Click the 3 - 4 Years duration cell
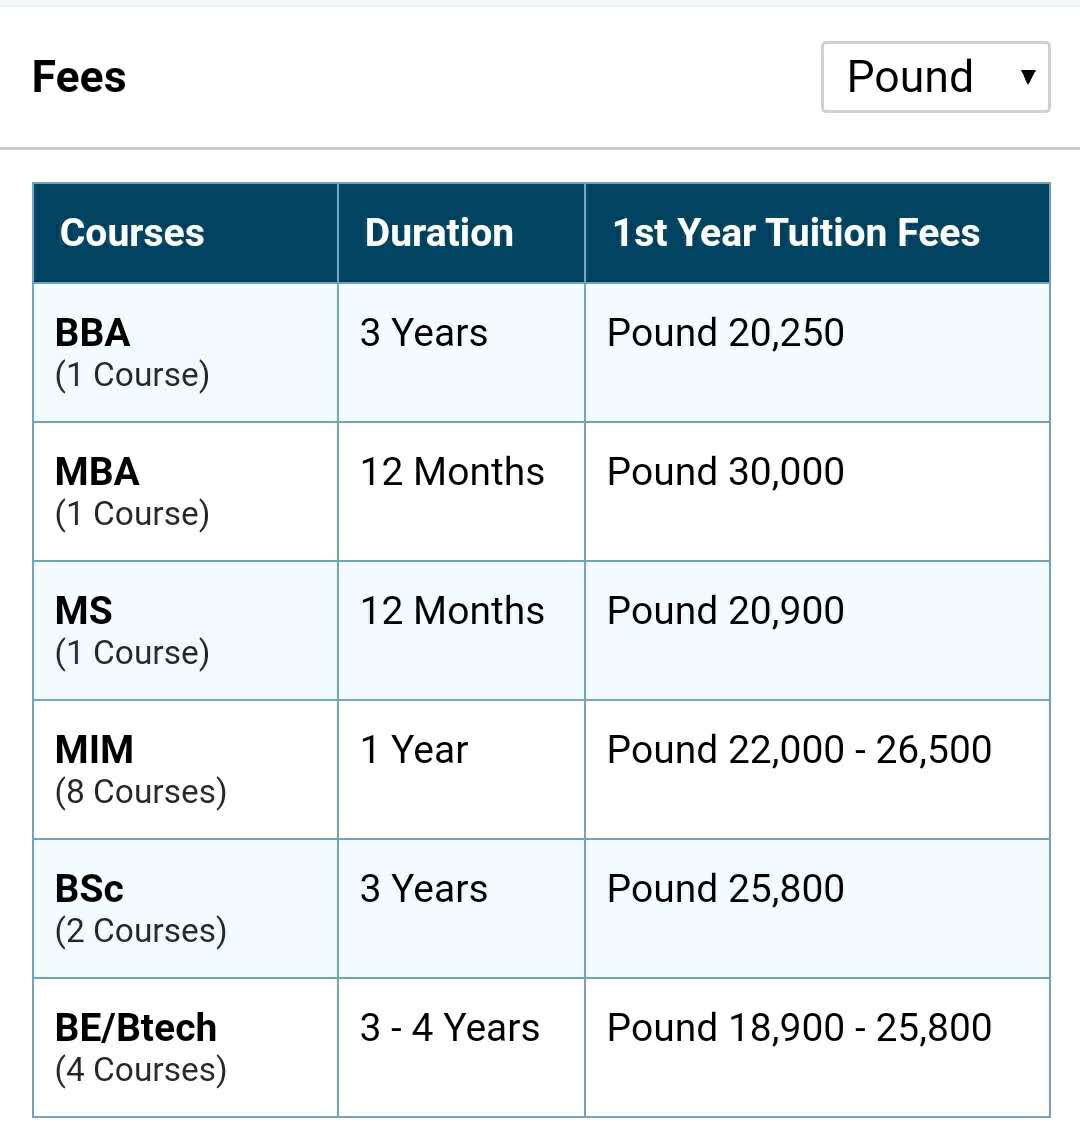The height and width of the screenshot is (1148, 1080). [x=450, y=1028]
